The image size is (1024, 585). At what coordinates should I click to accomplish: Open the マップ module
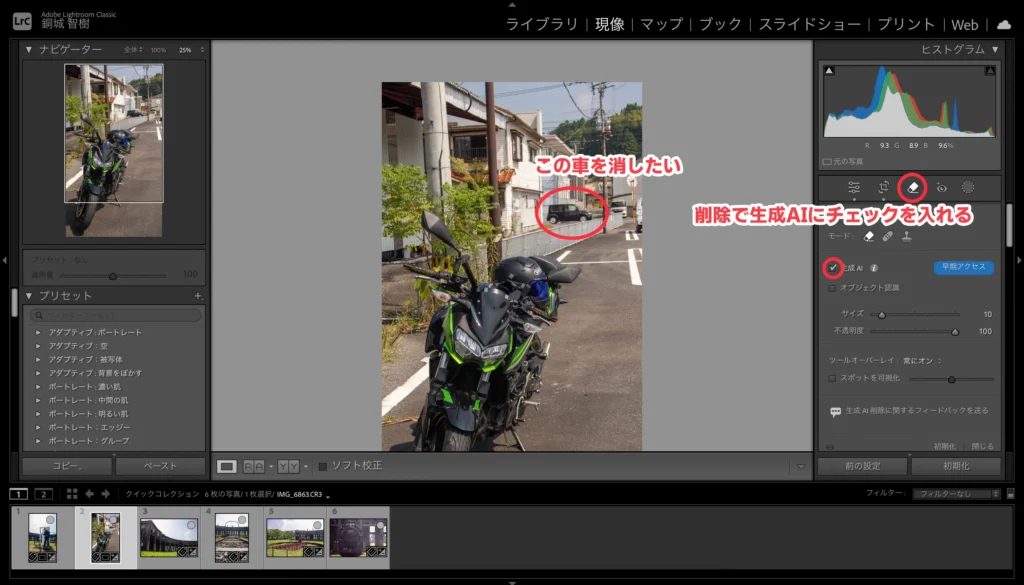coord(663,25)
